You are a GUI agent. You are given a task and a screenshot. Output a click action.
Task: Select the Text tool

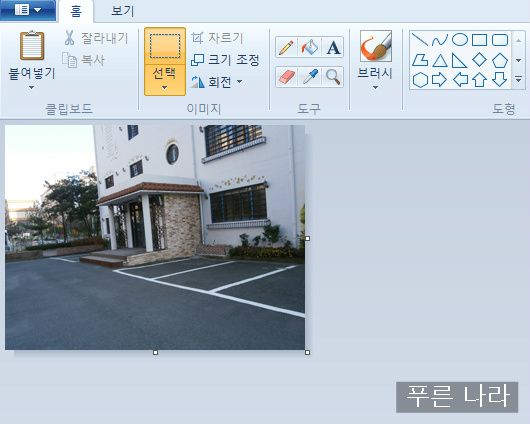tap(333, 47)
